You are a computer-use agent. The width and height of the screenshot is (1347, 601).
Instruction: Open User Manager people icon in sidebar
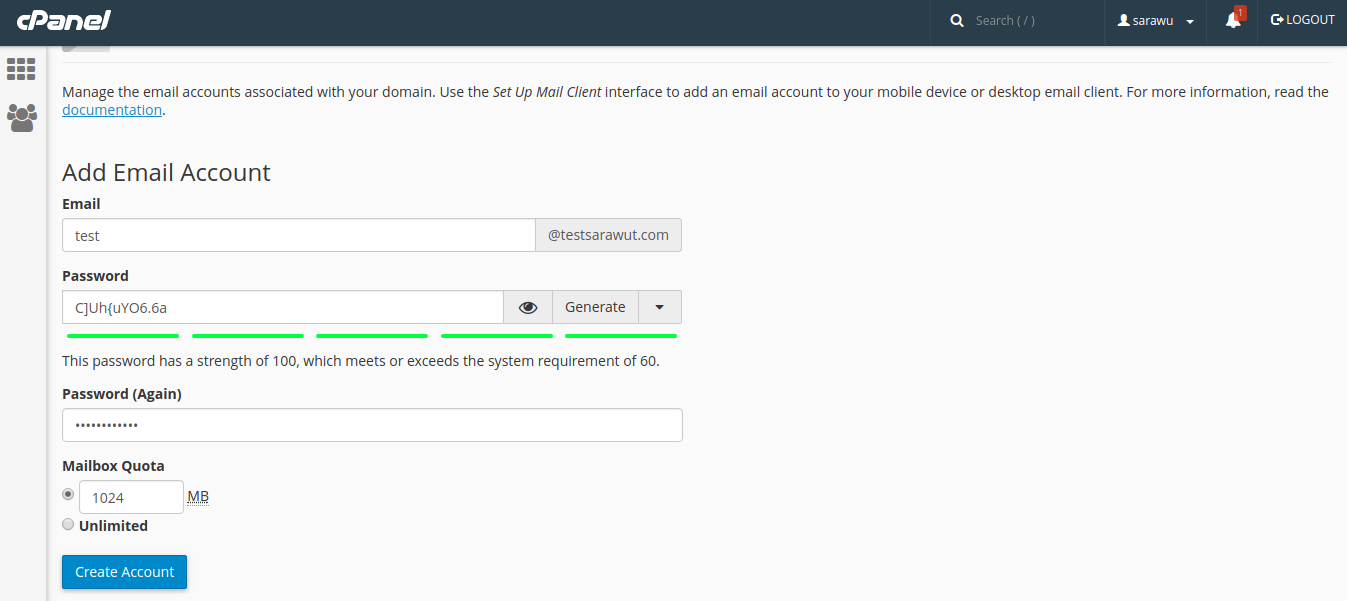pos(21,118)
